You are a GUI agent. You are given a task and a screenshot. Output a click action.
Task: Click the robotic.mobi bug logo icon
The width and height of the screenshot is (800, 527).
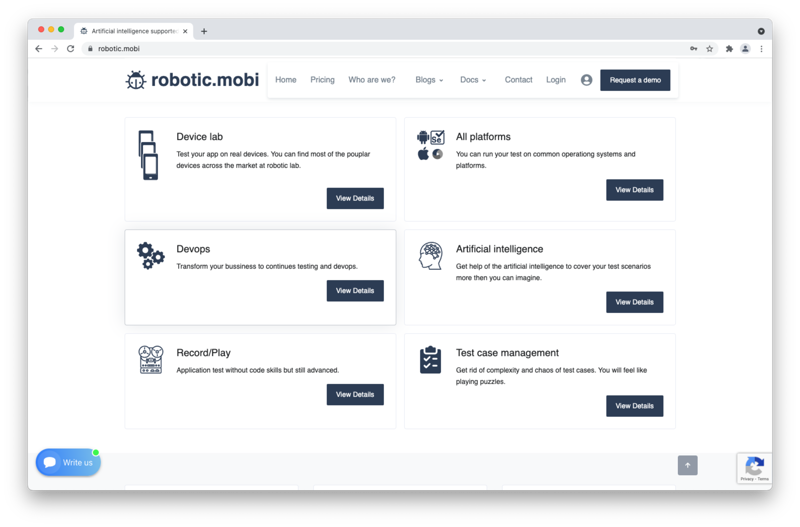[x=136, y=80]
